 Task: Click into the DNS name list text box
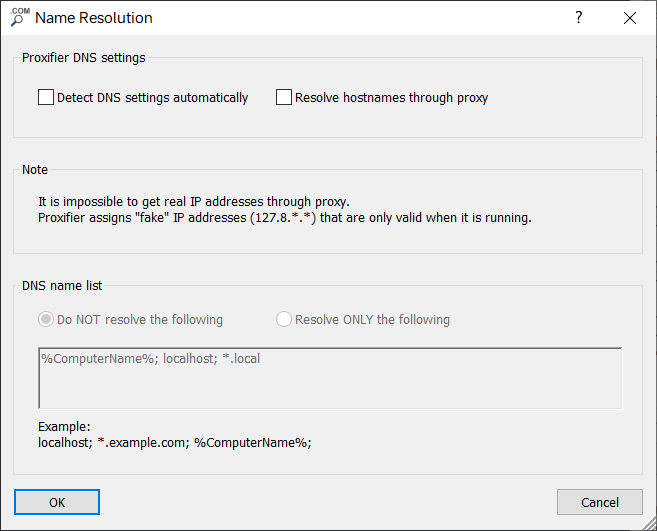pyautogui.click(x=330, y=385)
